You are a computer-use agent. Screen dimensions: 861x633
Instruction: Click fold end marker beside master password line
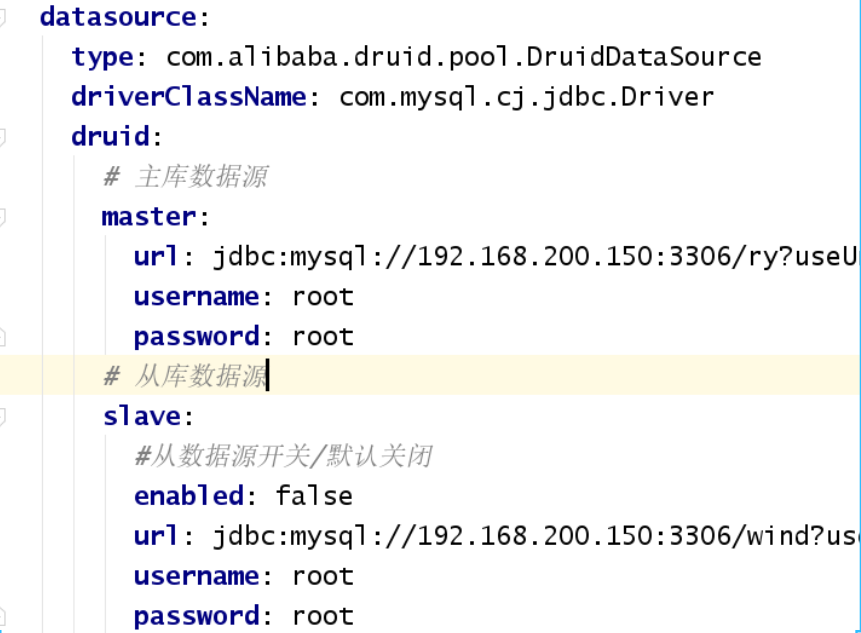coord(2,337)
